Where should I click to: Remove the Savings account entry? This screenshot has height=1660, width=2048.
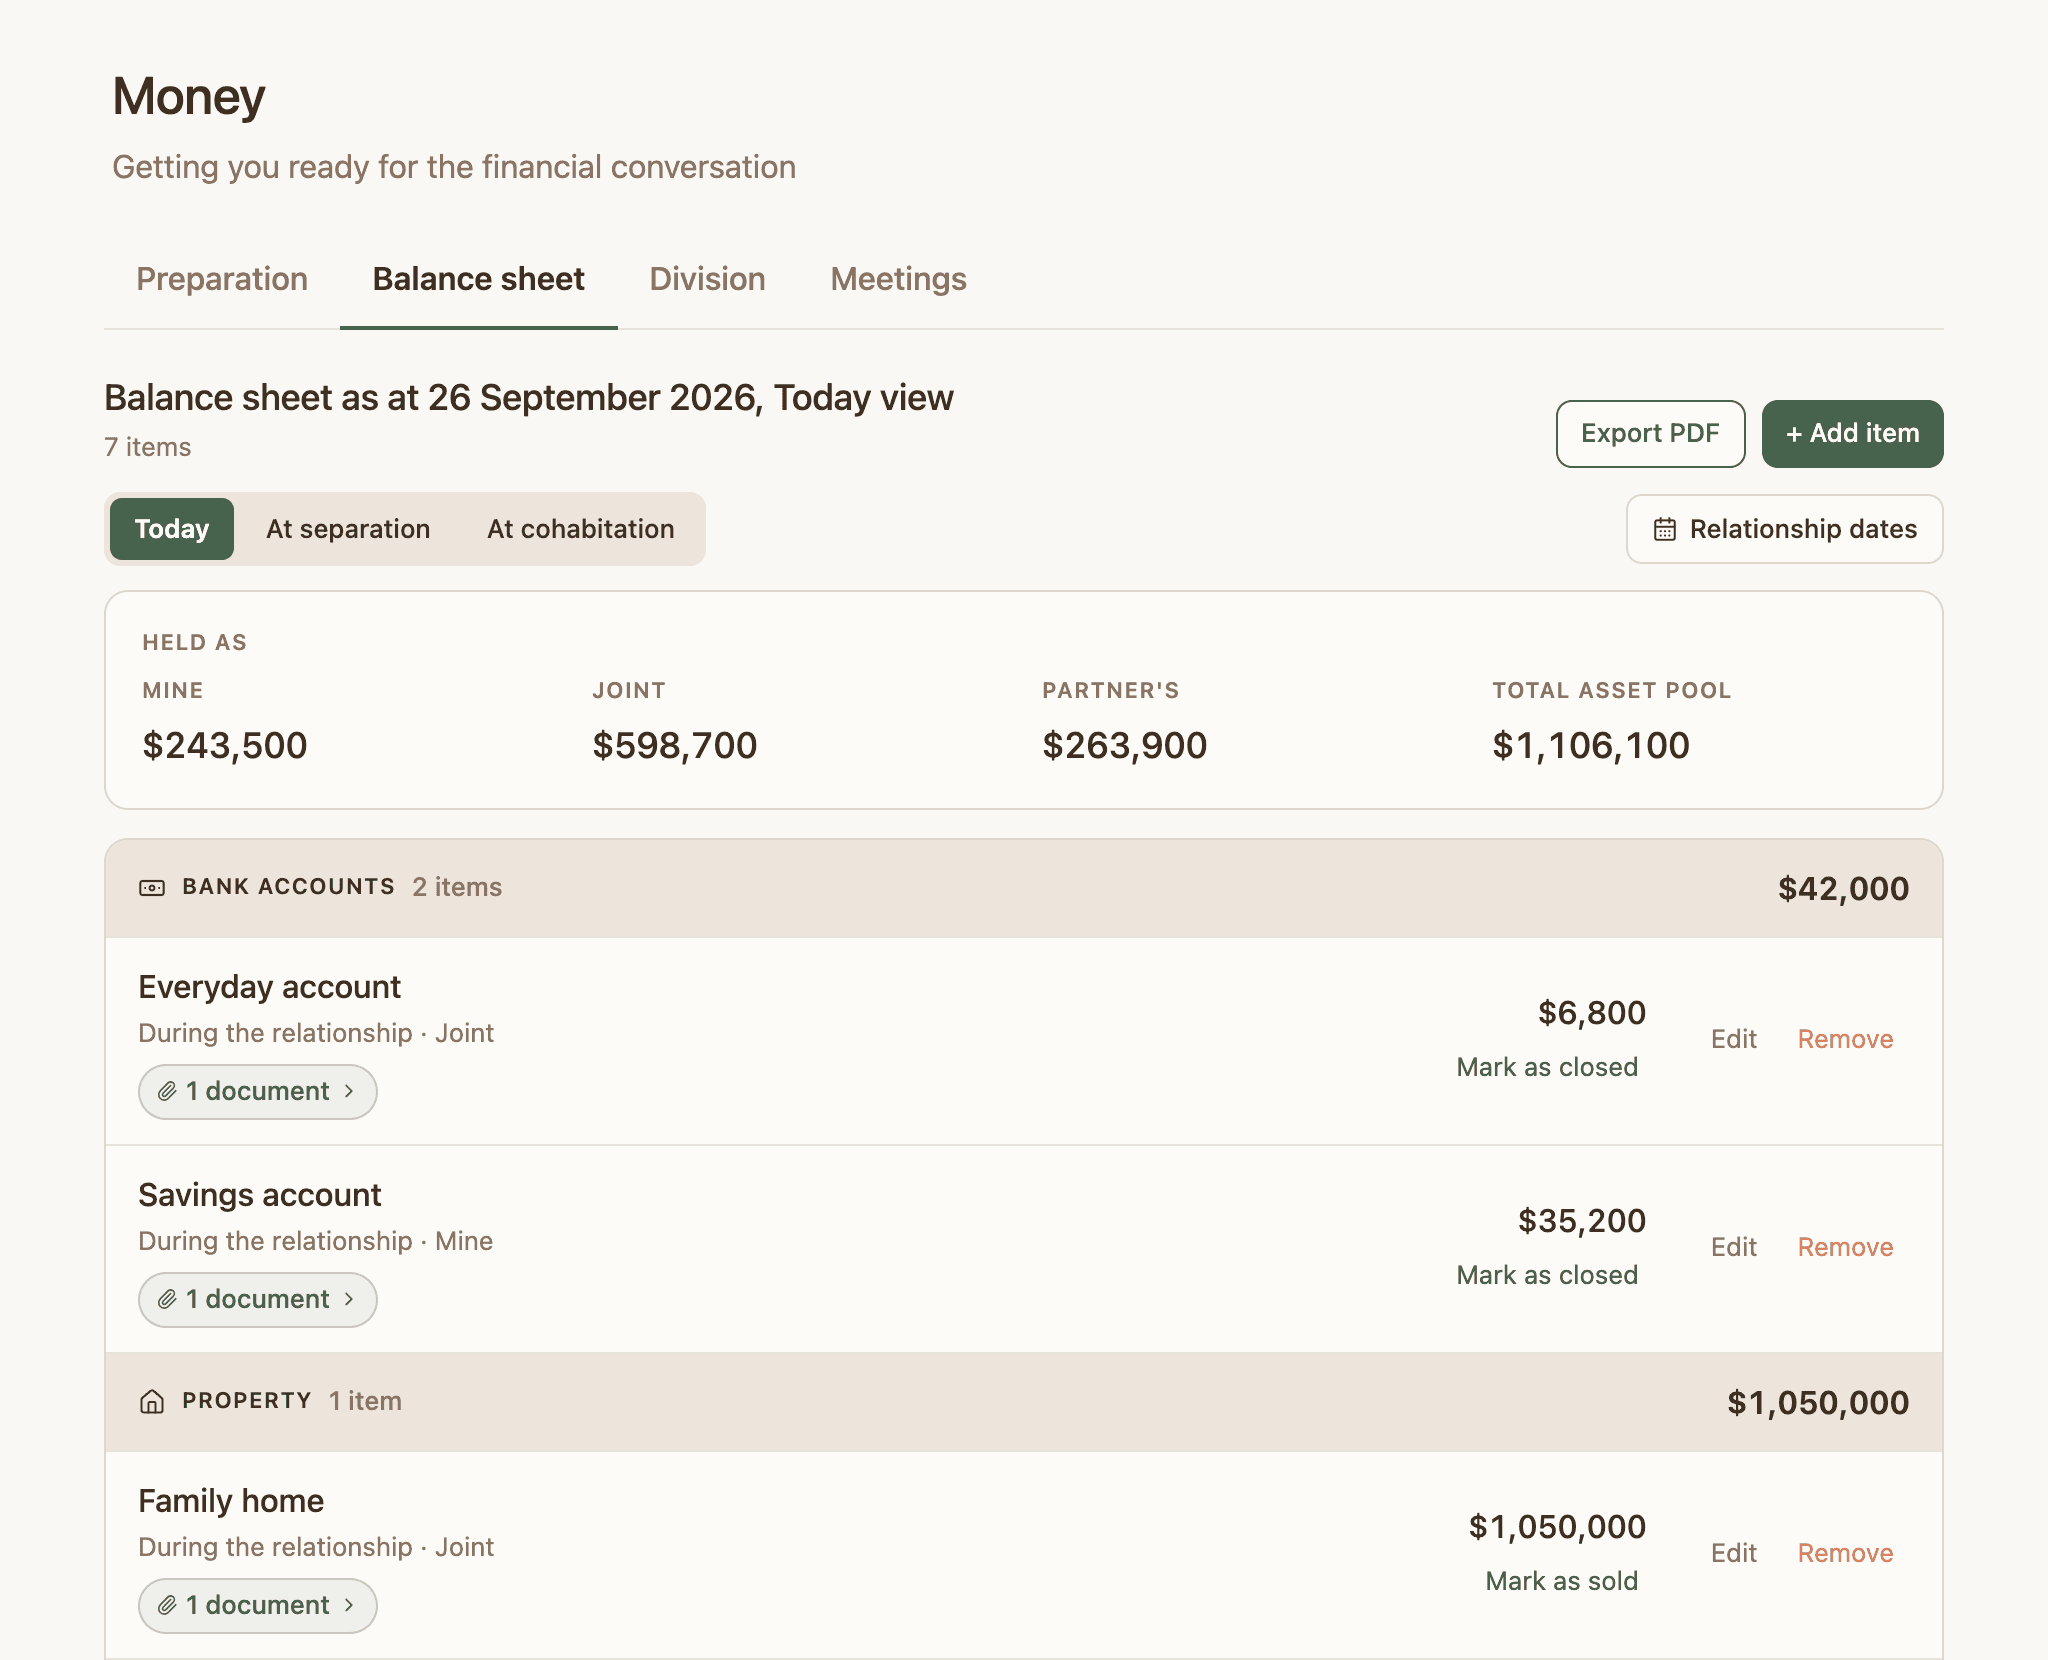click(1846, 1247)
